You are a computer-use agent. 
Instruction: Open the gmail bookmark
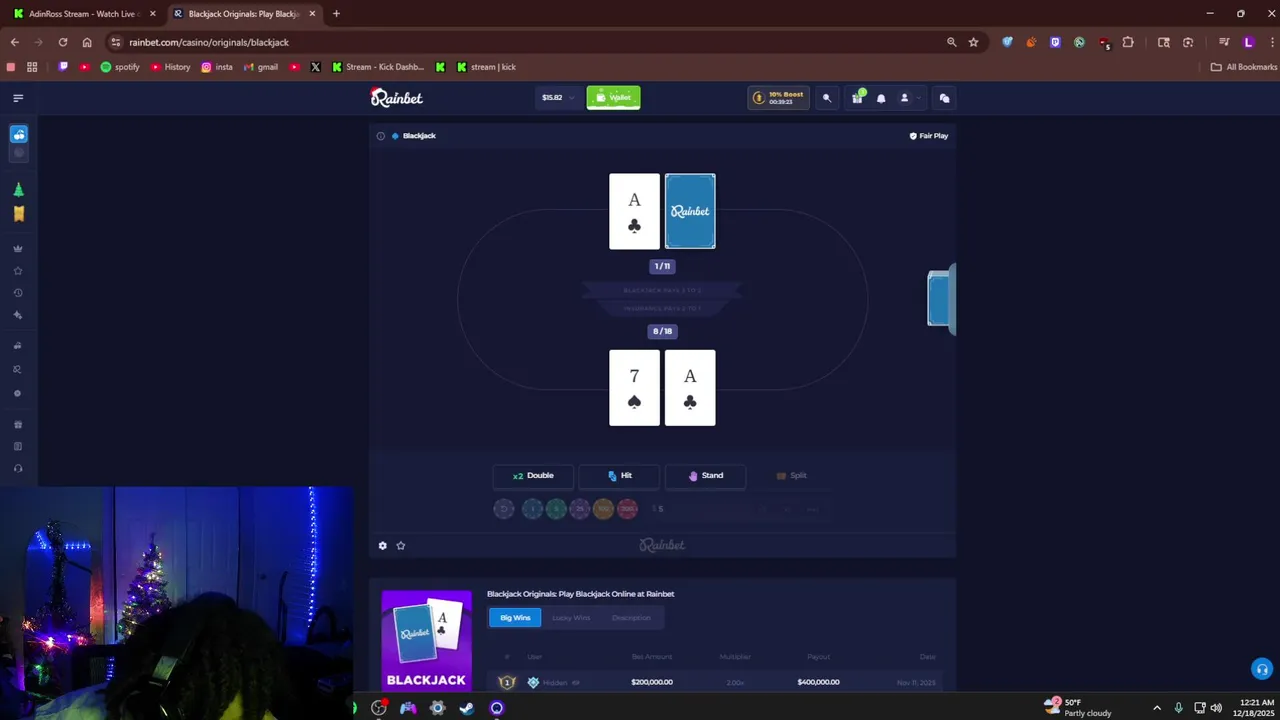tap(260, 67)
